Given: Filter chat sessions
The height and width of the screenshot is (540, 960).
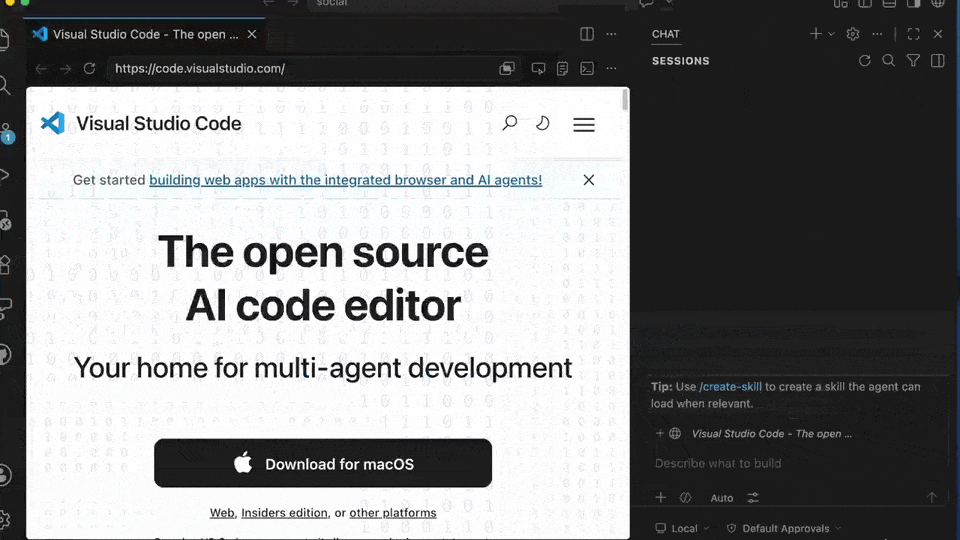Looking at the screenshot, I should click(x=913, y=61).
